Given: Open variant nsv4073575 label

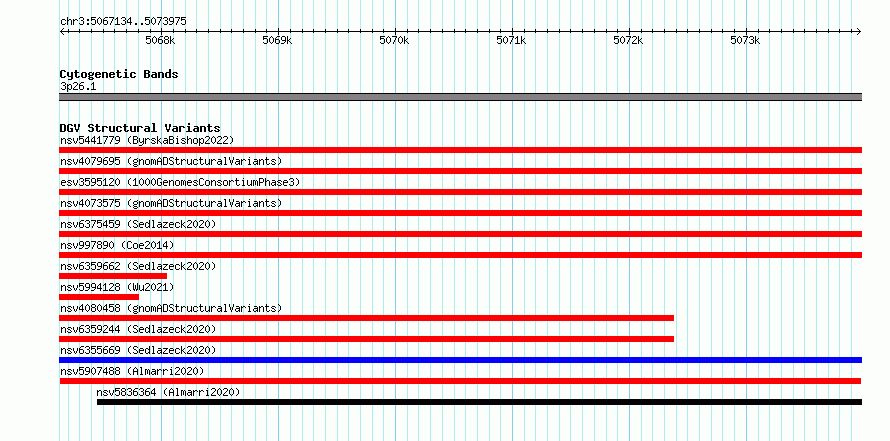Looking at the screenshot, I should pos(171,203).
